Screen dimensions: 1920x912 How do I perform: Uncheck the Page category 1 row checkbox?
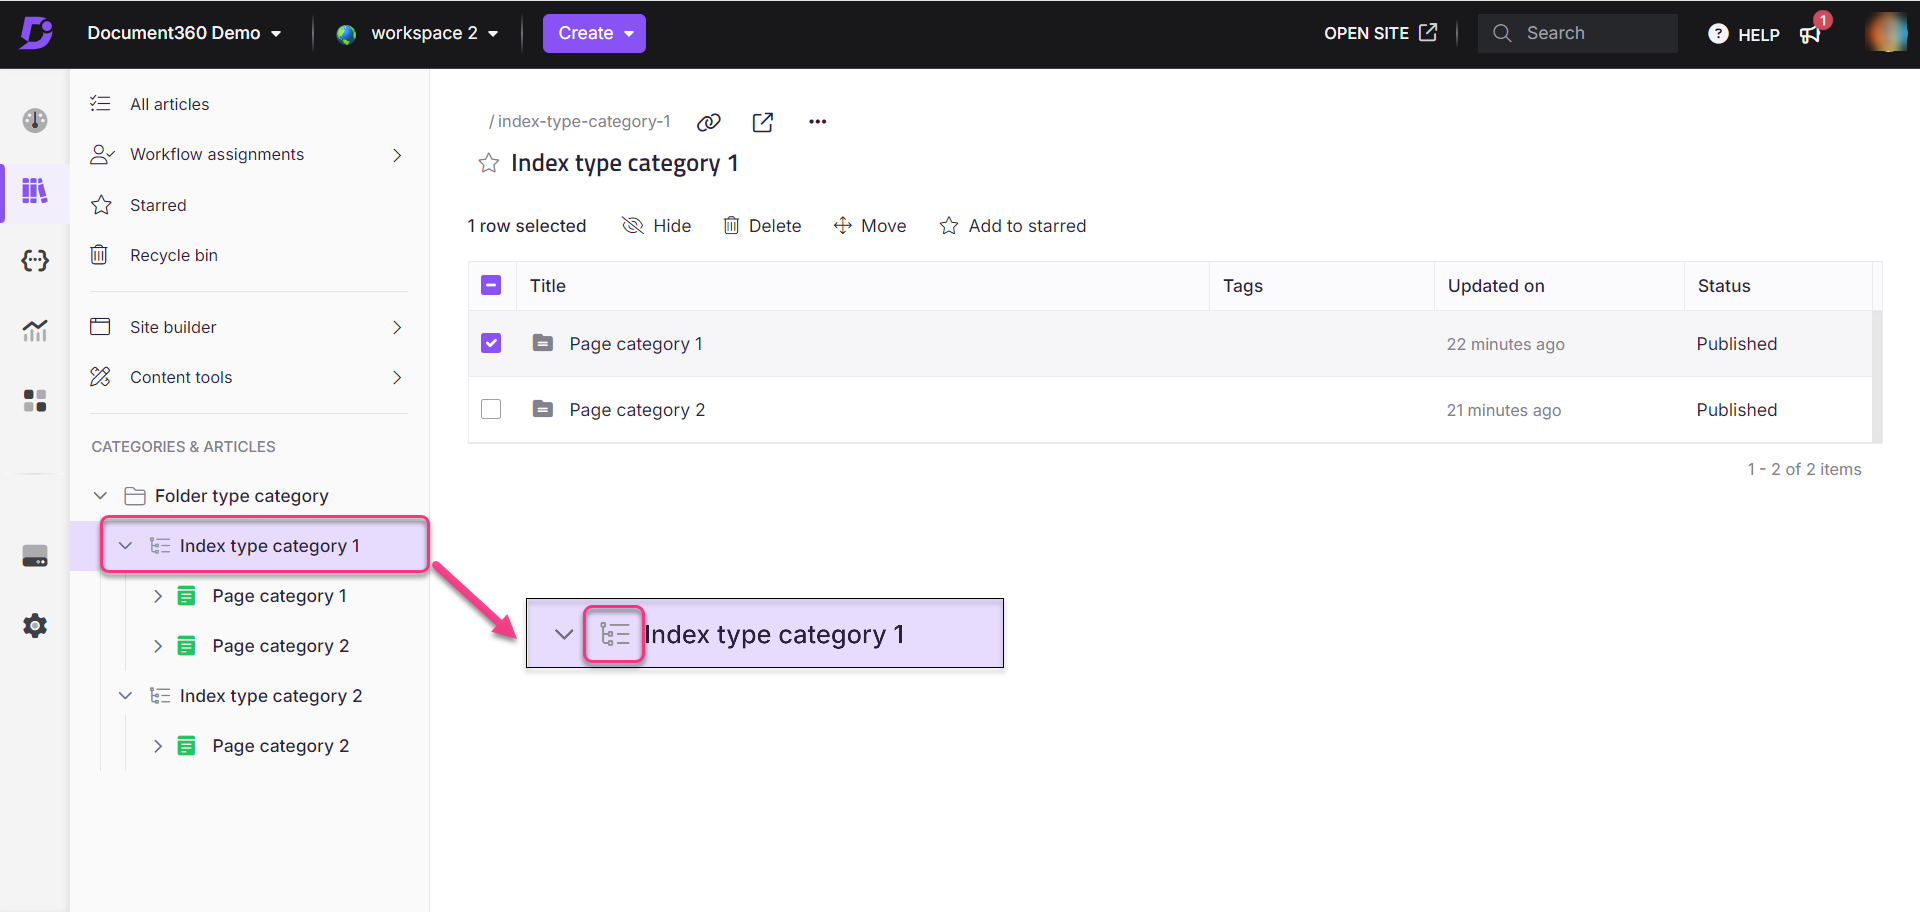[491, 343]
